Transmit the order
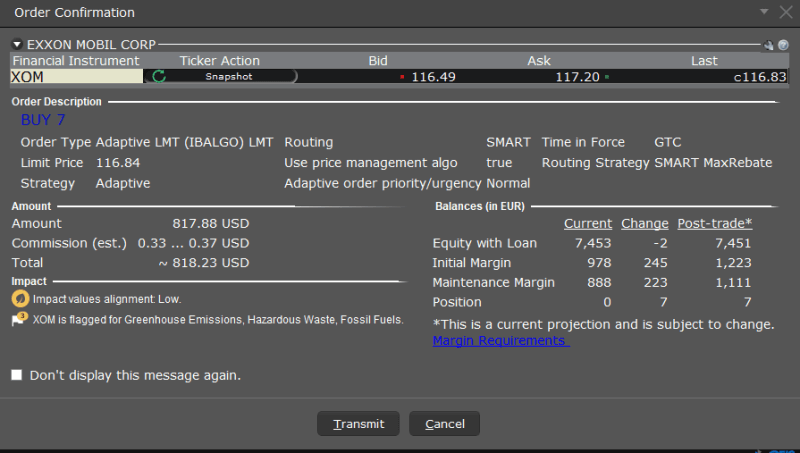 358,423
